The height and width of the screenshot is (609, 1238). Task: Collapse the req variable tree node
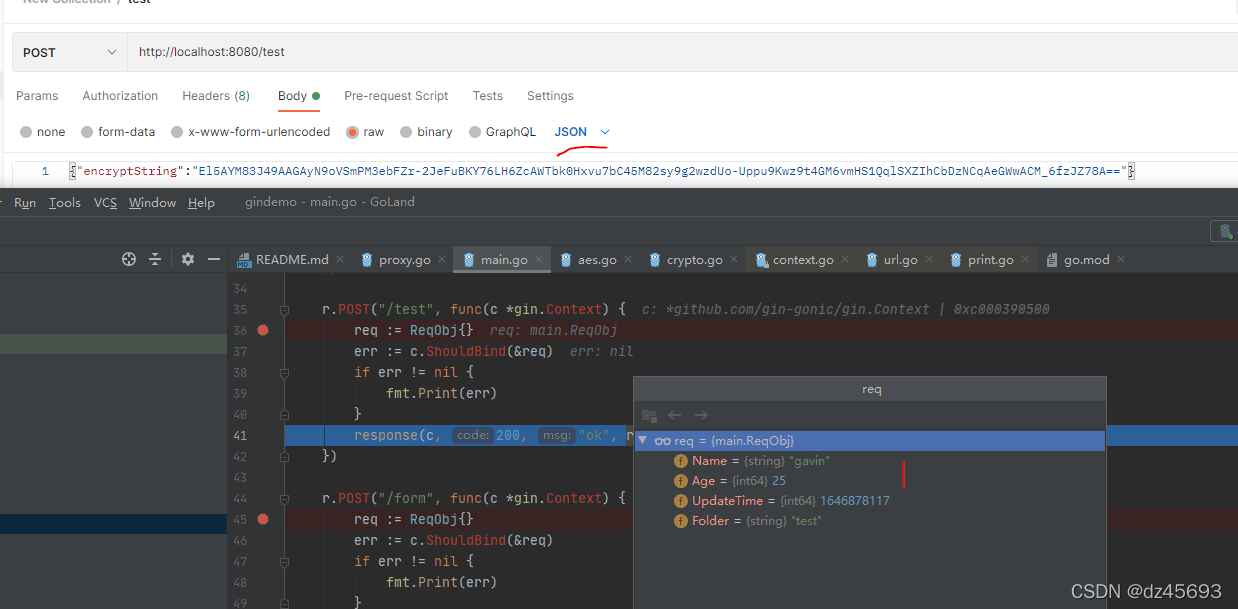pos(642,441)
